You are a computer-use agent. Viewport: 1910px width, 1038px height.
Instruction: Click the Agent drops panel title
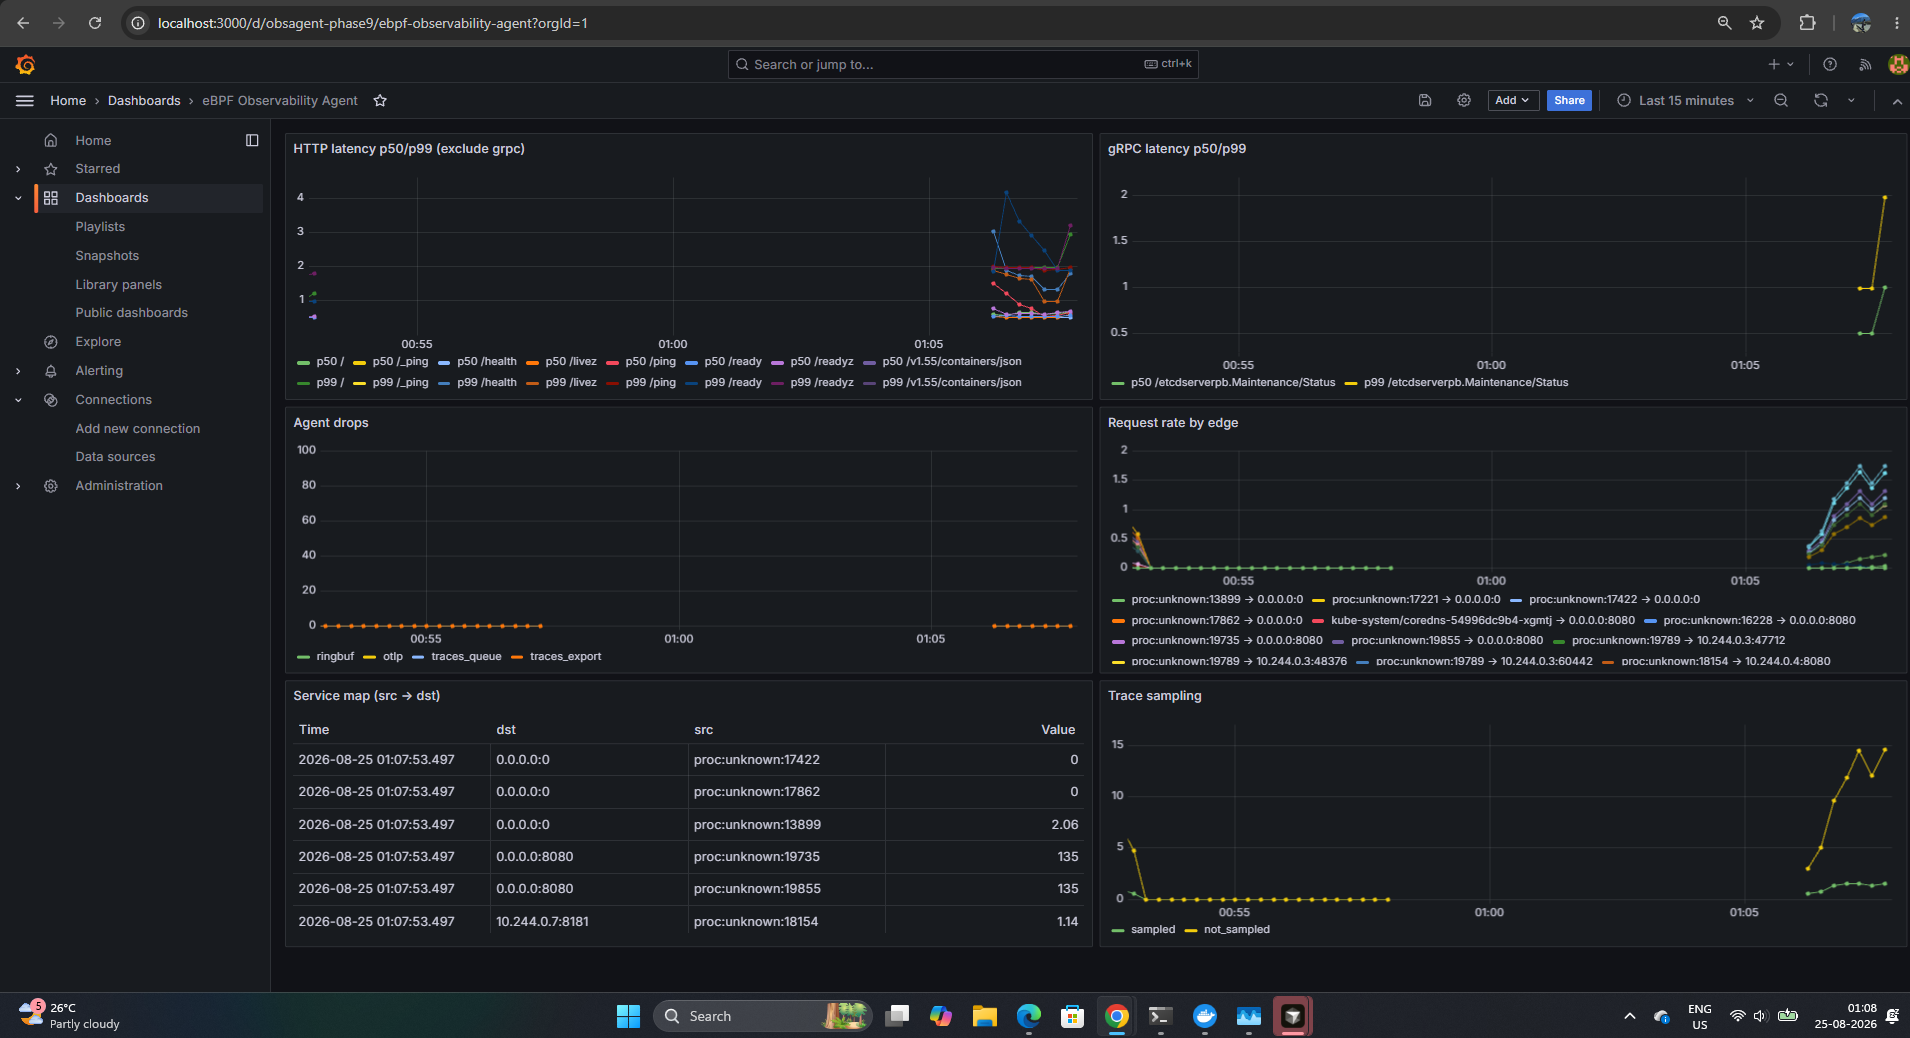331,423
